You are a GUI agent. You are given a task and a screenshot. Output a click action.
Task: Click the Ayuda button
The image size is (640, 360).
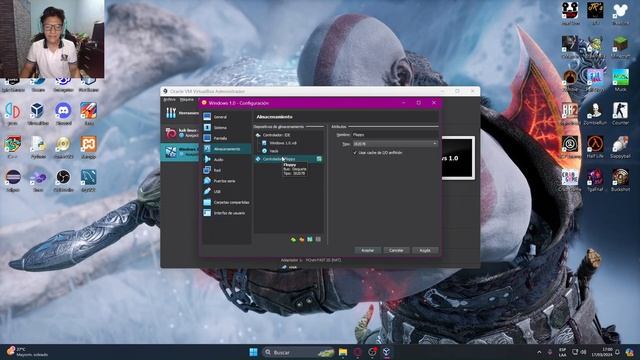[425, 250]
